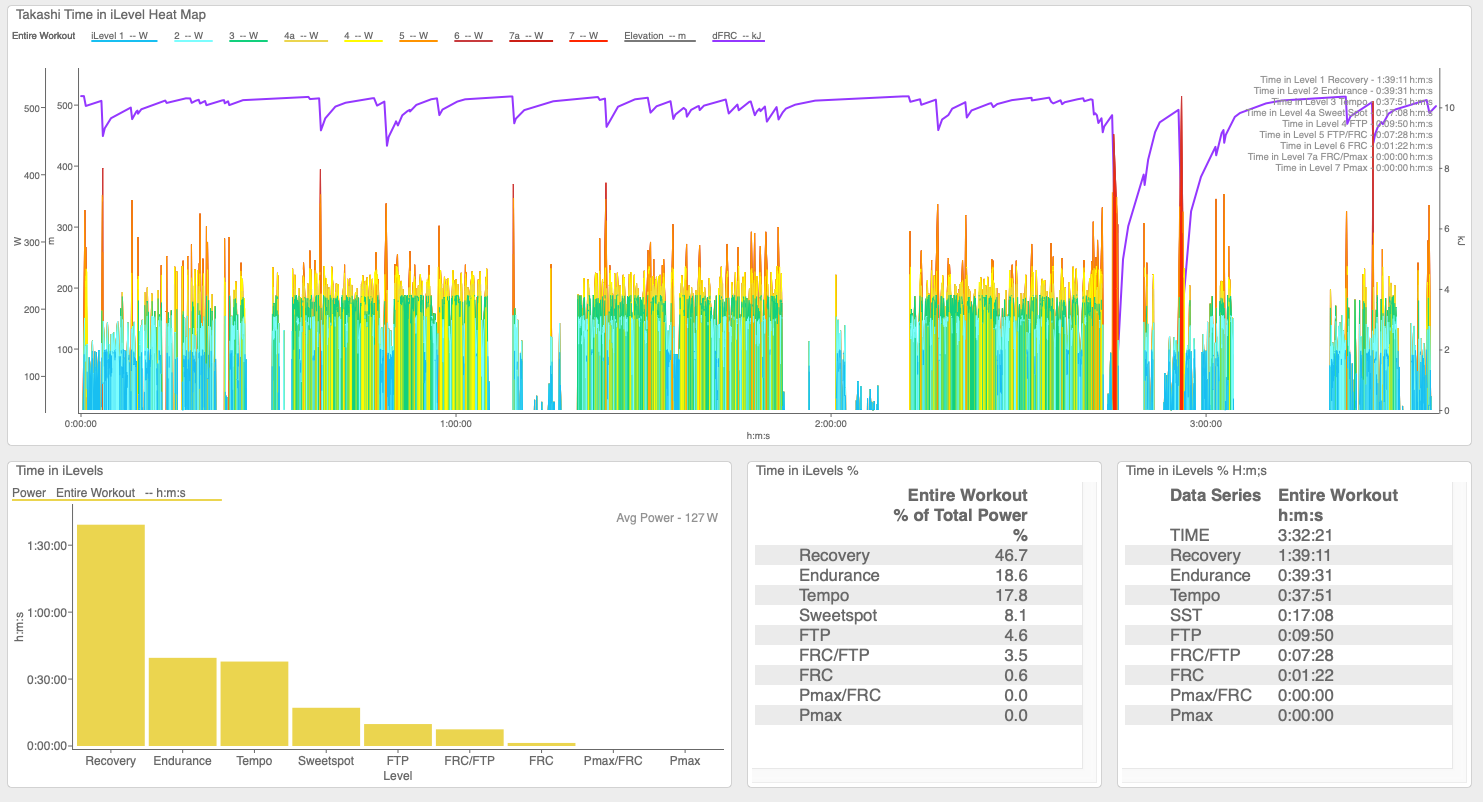Select the Sweetspot 8.1 percent table row
The width and height of the screenshot is (1483, 802).
918,615
